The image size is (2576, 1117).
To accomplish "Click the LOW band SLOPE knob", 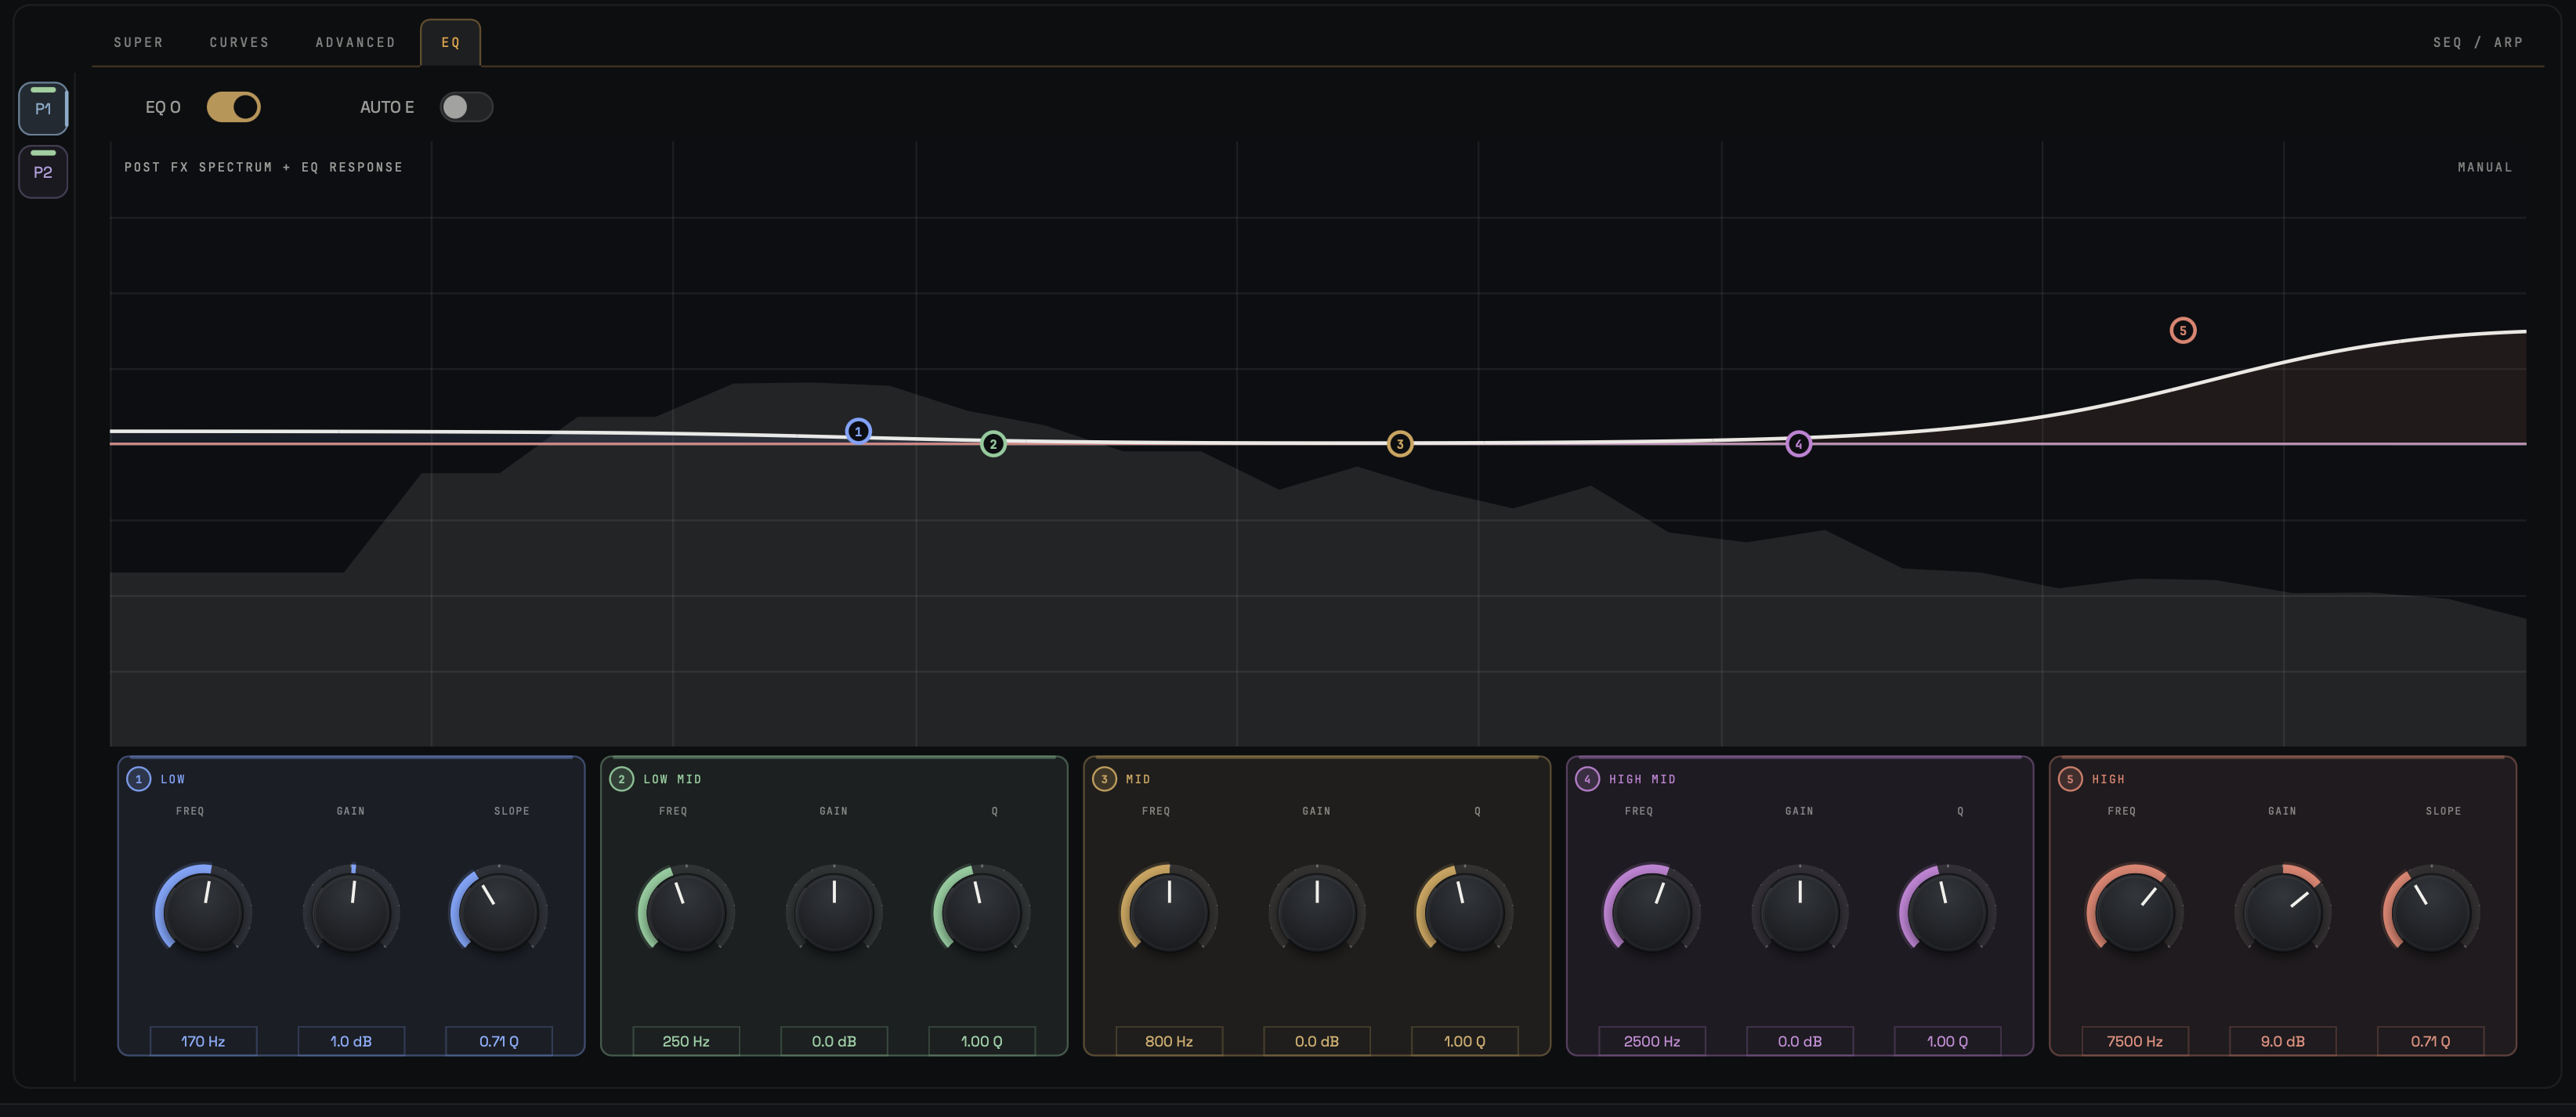I will (x=498, y=910).
